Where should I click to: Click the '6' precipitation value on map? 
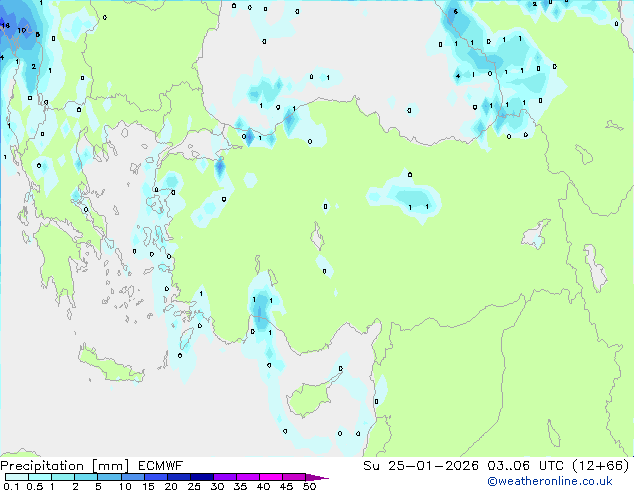456,12
